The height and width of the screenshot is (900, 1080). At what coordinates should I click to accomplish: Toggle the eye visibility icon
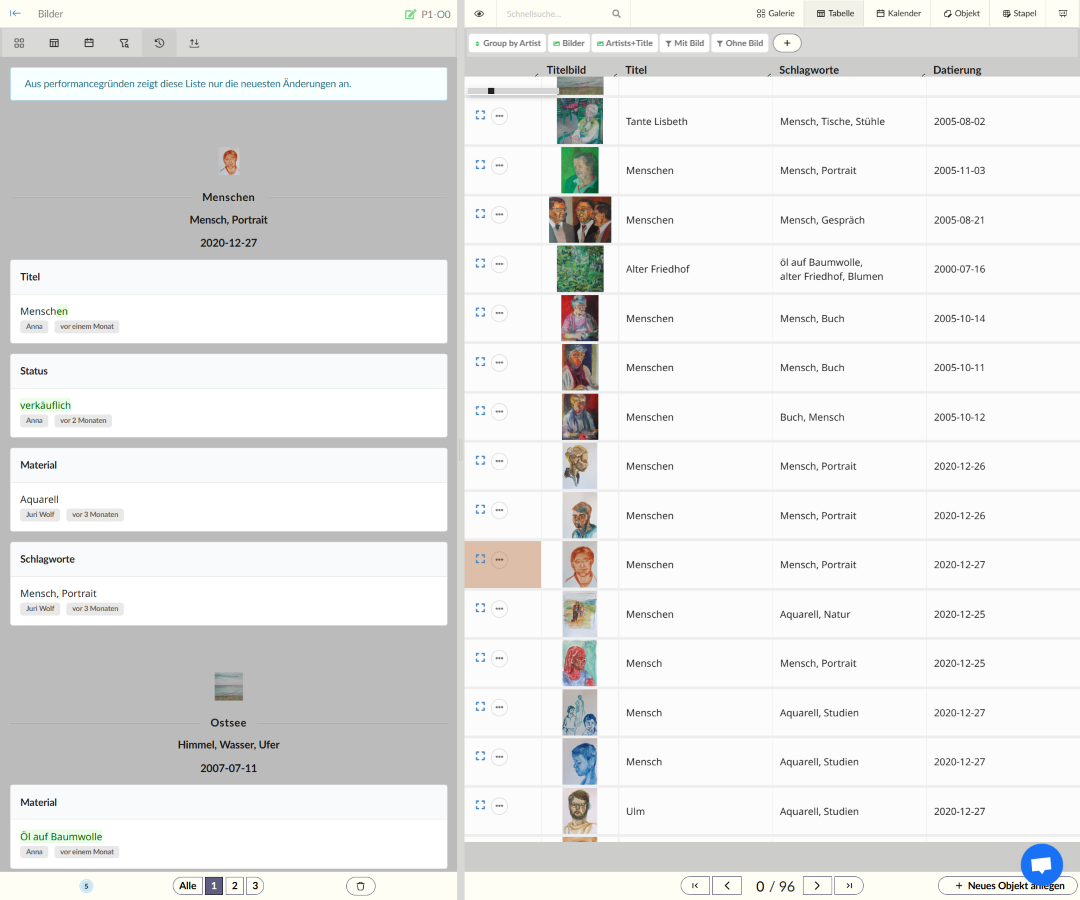coord(479,14)
